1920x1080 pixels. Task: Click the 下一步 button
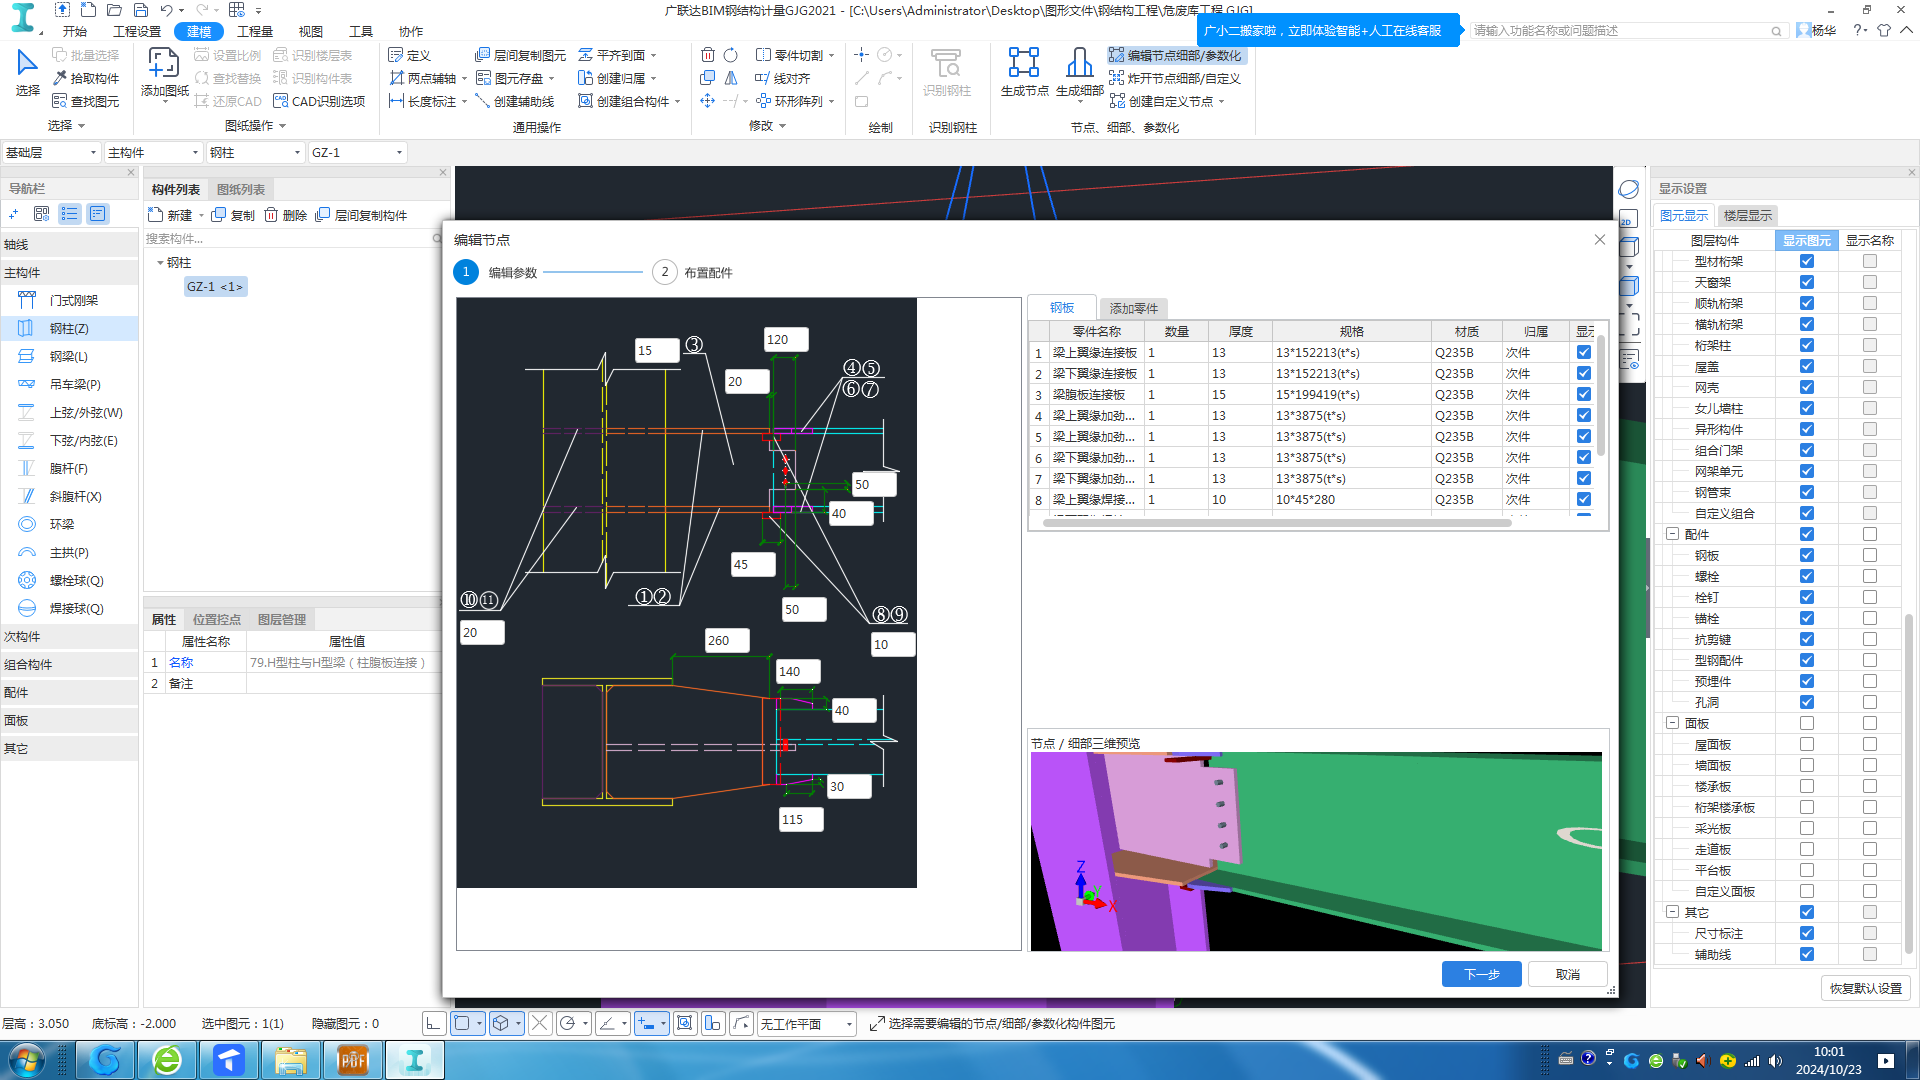tap(1481, 974)
